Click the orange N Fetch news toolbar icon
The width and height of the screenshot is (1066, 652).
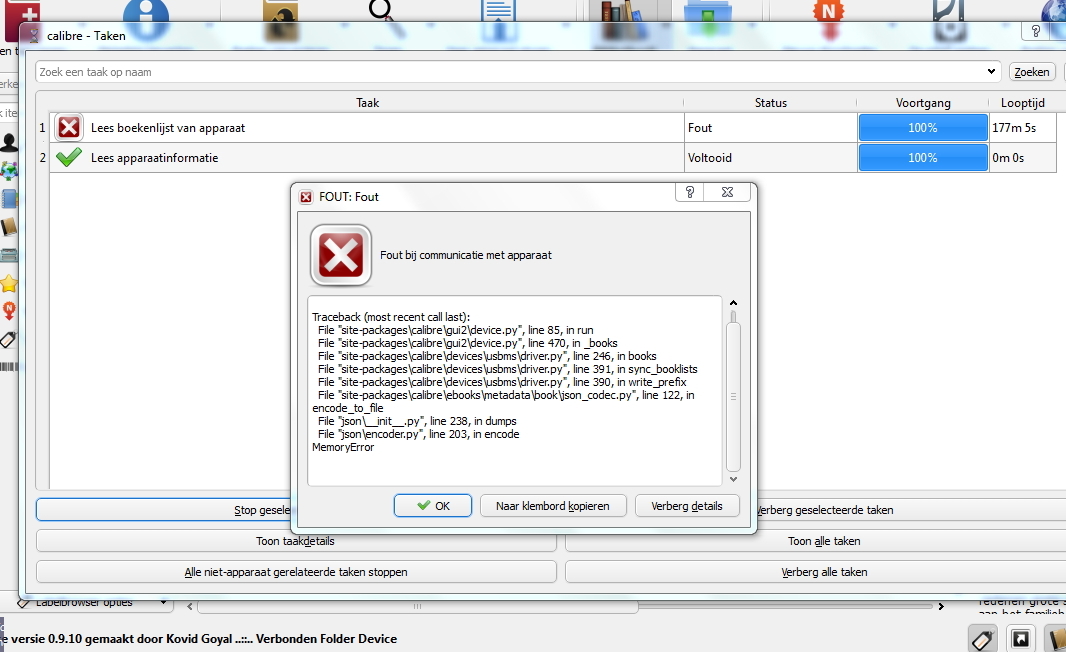828,19
